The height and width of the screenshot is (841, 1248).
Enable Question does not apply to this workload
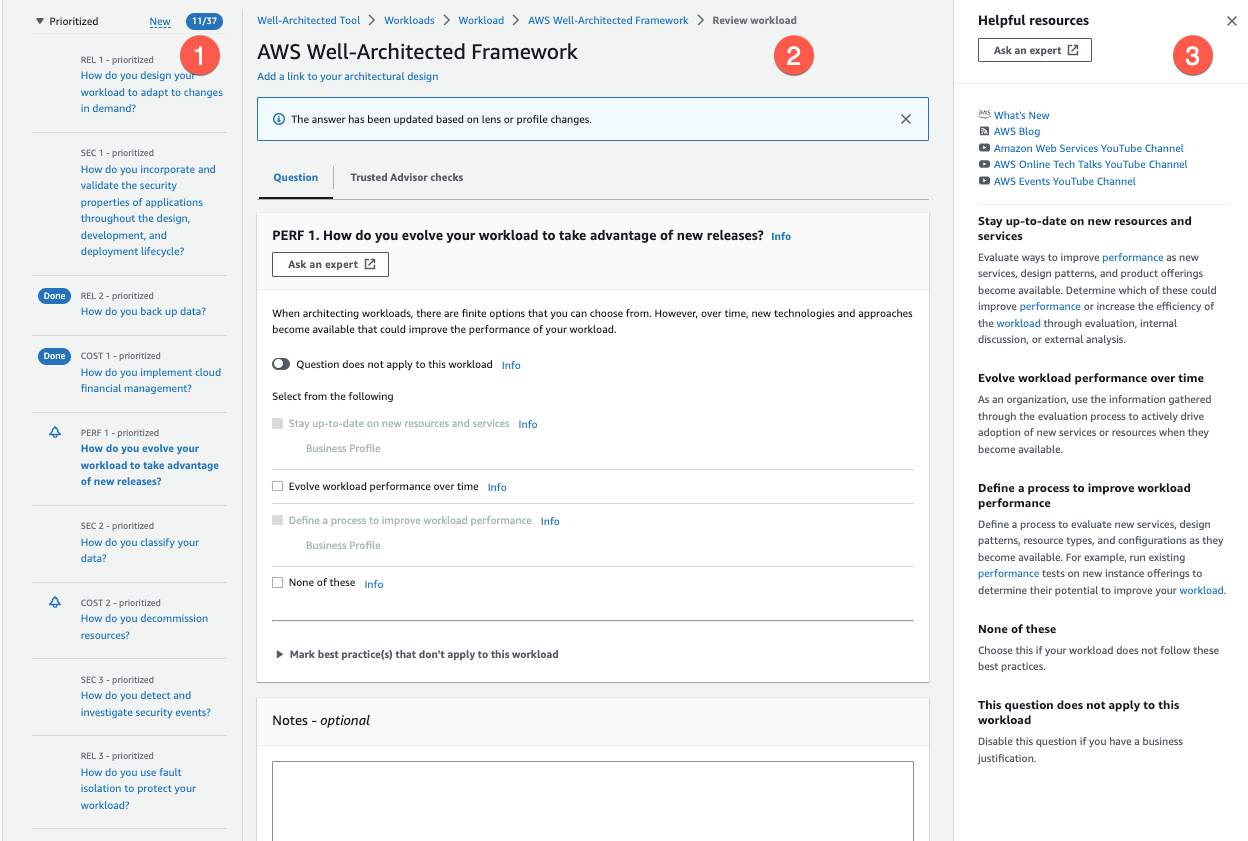(281, 363)
